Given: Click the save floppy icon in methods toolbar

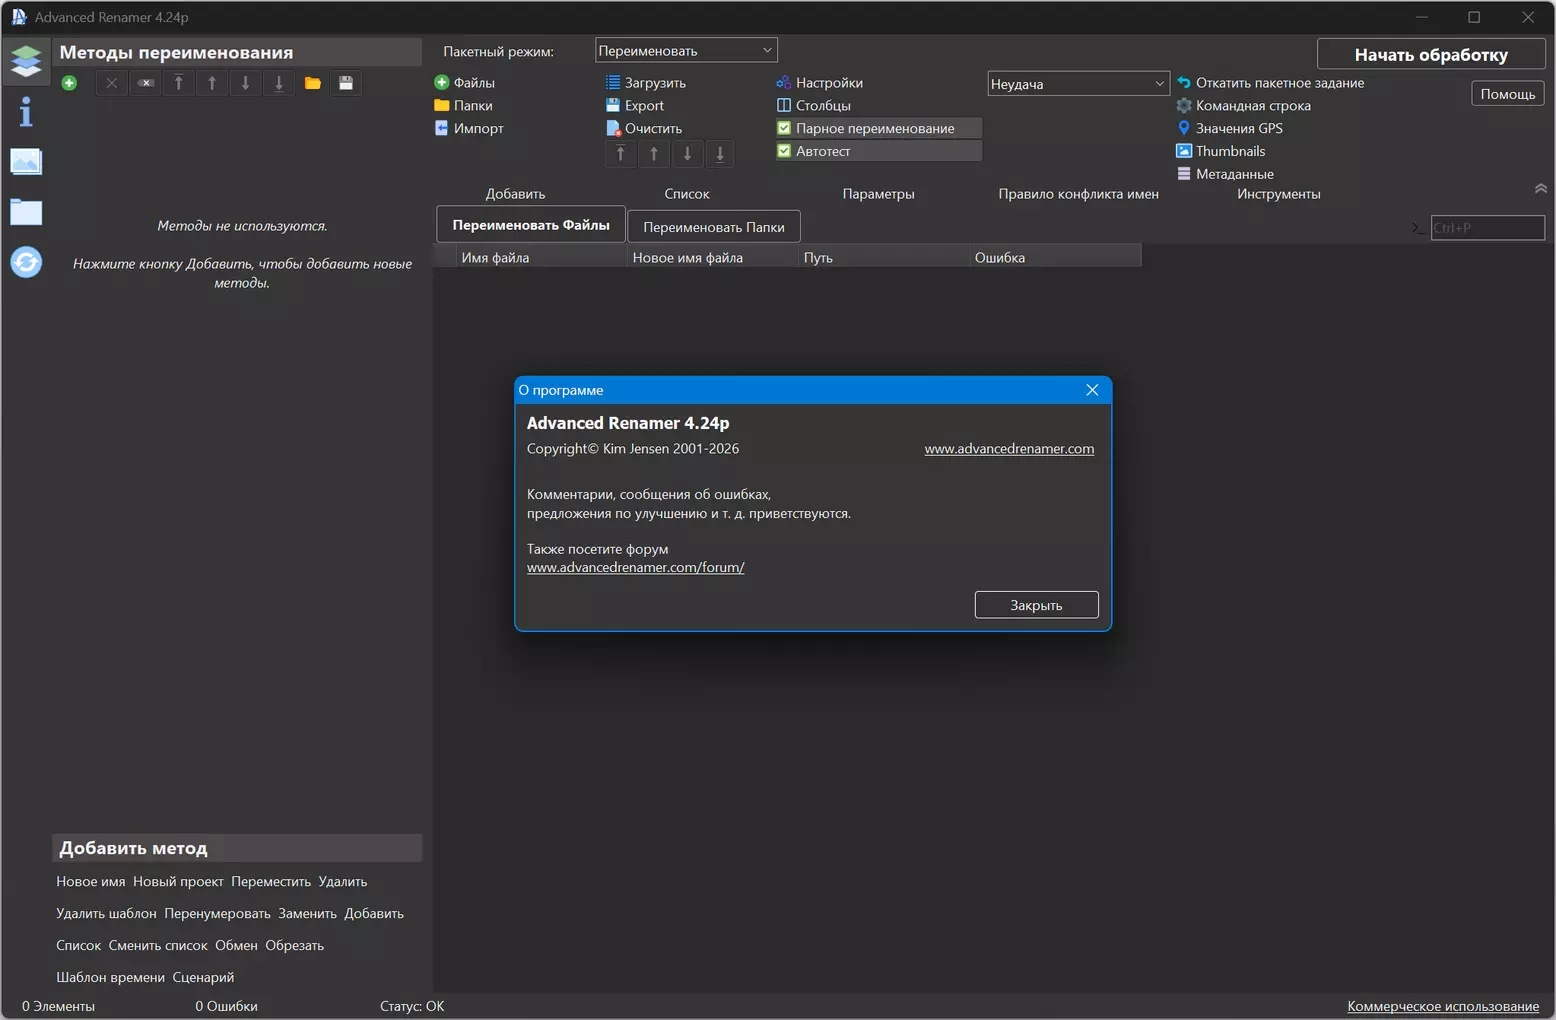Looking at the screenshot, I should click(346, 83).
